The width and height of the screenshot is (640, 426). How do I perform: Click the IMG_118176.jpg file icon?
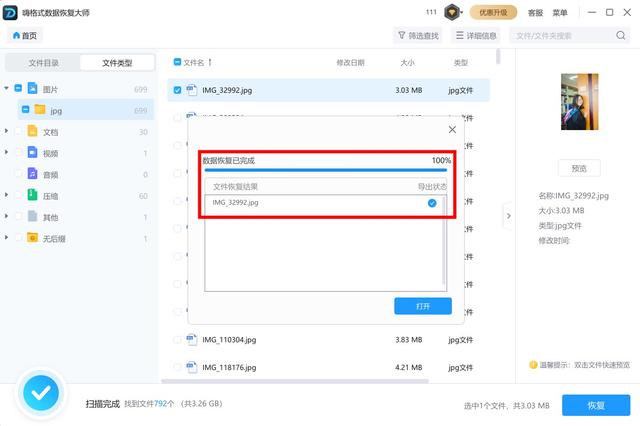(191, 367)
